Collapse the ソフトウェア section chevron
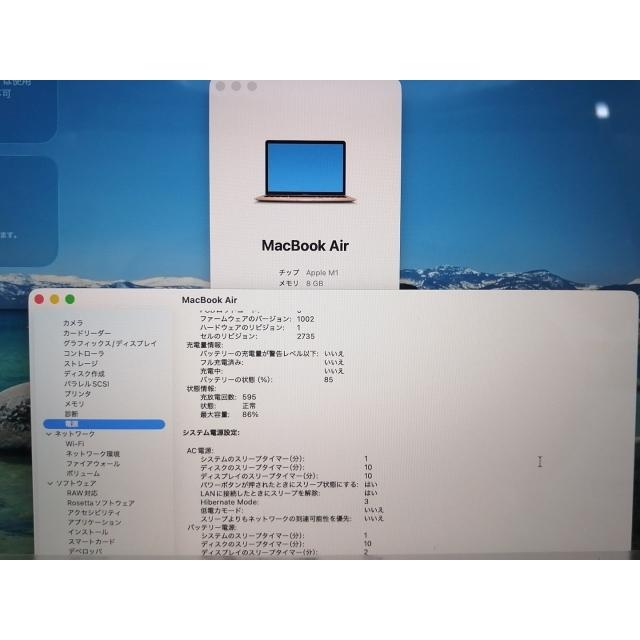 pyautogui.click(x=50, y=483)
